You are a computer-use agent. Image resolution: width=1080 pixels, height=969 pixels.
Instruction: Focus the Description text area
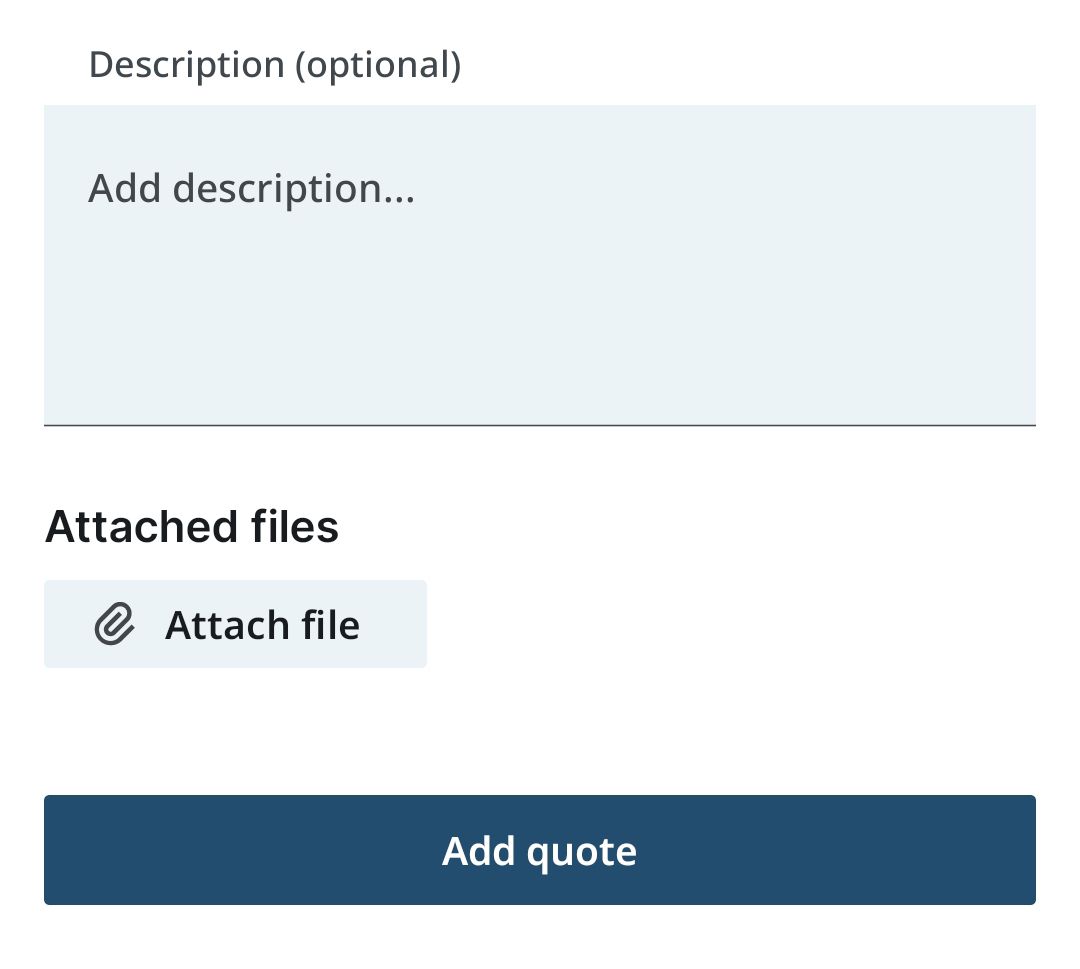[539, 265]
